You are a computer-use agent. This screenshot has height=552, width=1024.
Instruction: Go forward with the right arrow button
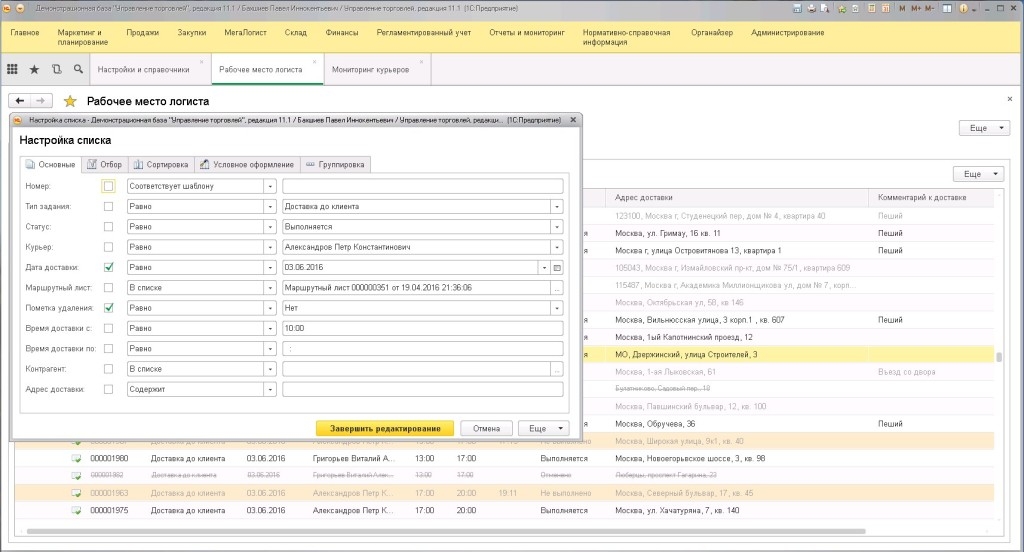40,101
